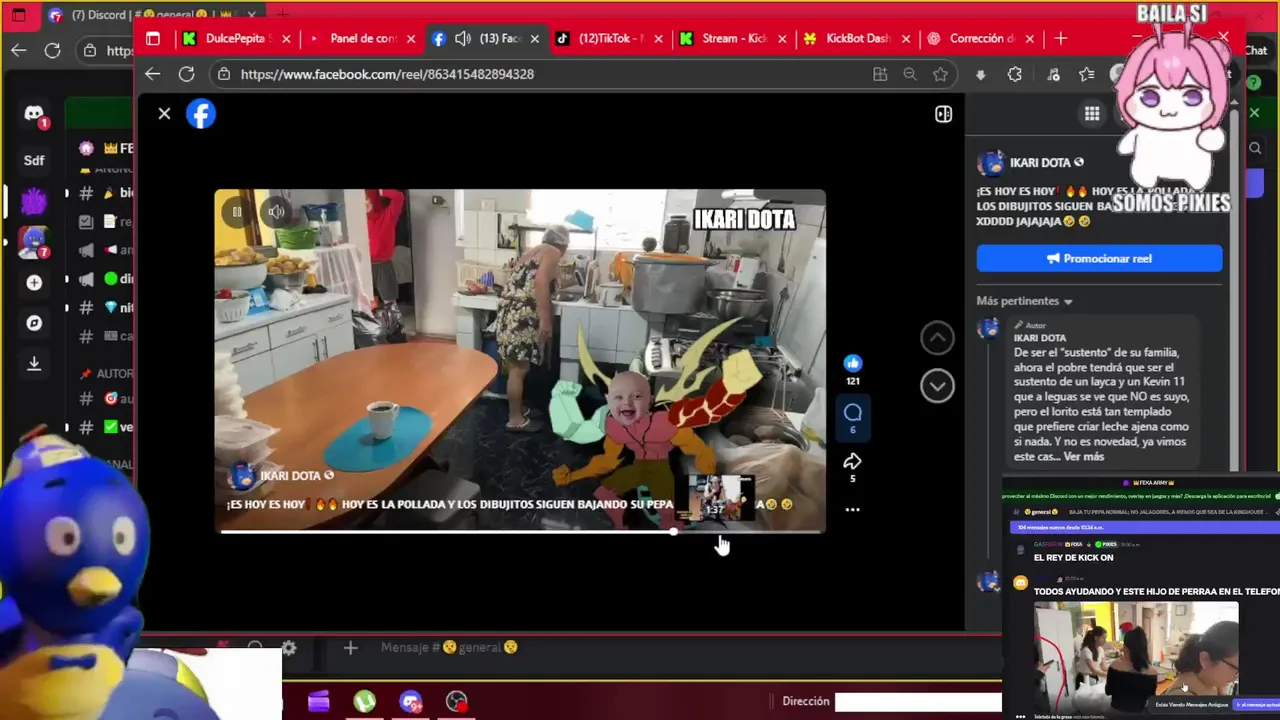The image size is (1280, 720).
Task: Reload the Facebook page
Action: tap(186, 74)
